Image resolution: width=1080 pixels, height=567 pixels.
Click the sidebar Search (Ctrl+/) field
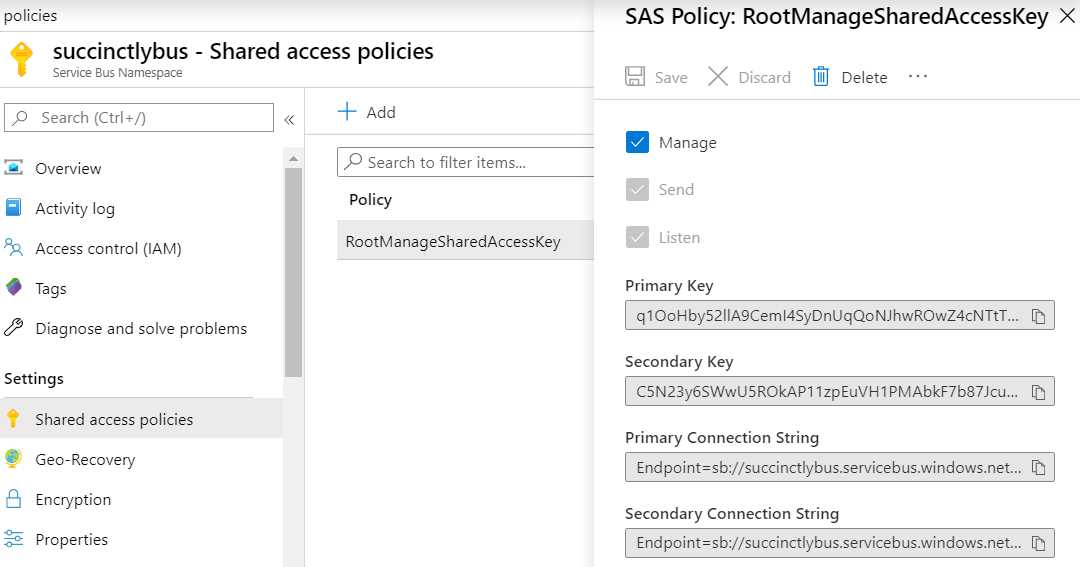click(x=138, y=118)
